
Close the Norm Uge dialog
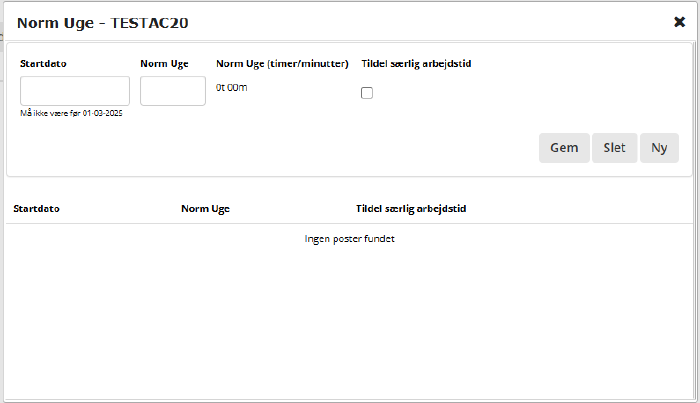tap(679, 21)
